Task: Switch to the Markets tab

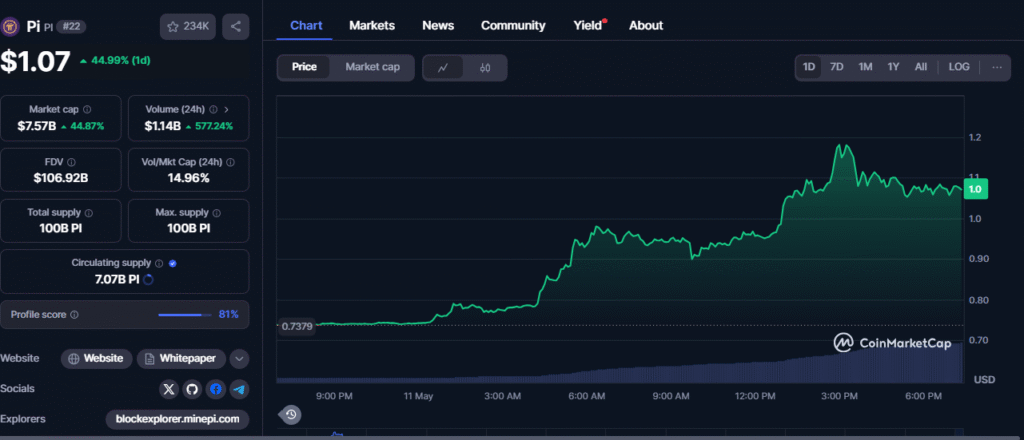Action: (x=372, y=25)
